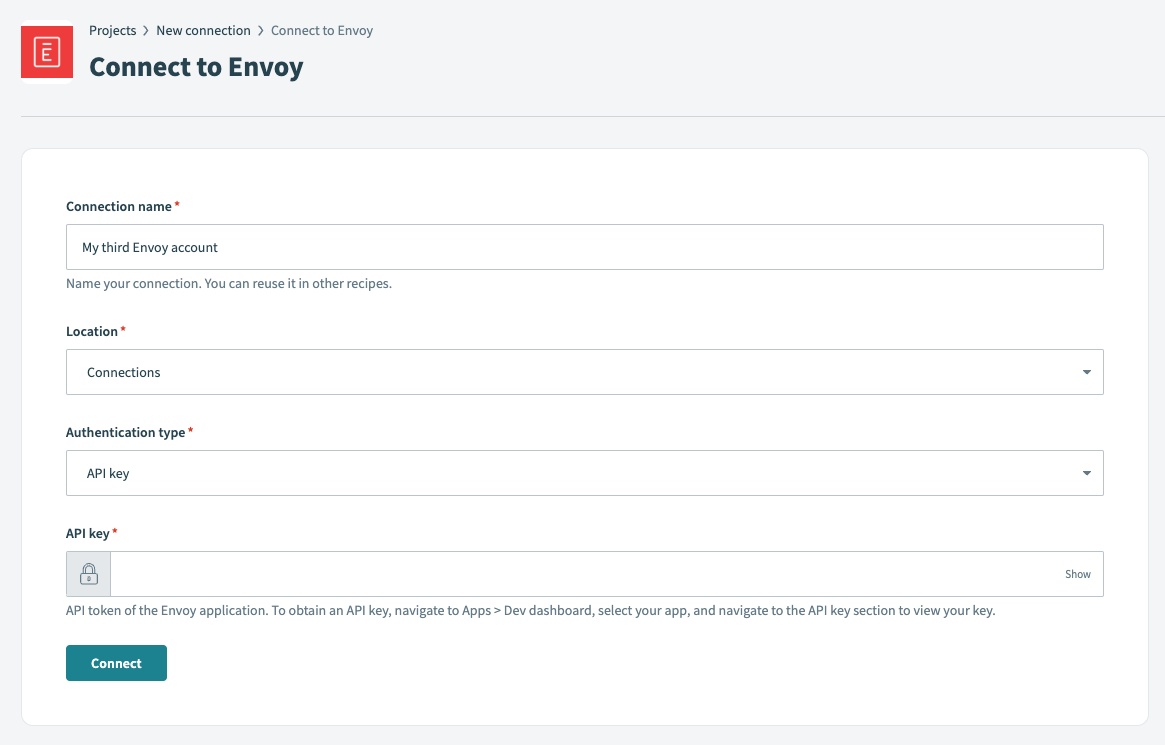Click the 'API key' value in Authentication type
The width and height of the screenshot is (1165, 745).
click(108, 472)
